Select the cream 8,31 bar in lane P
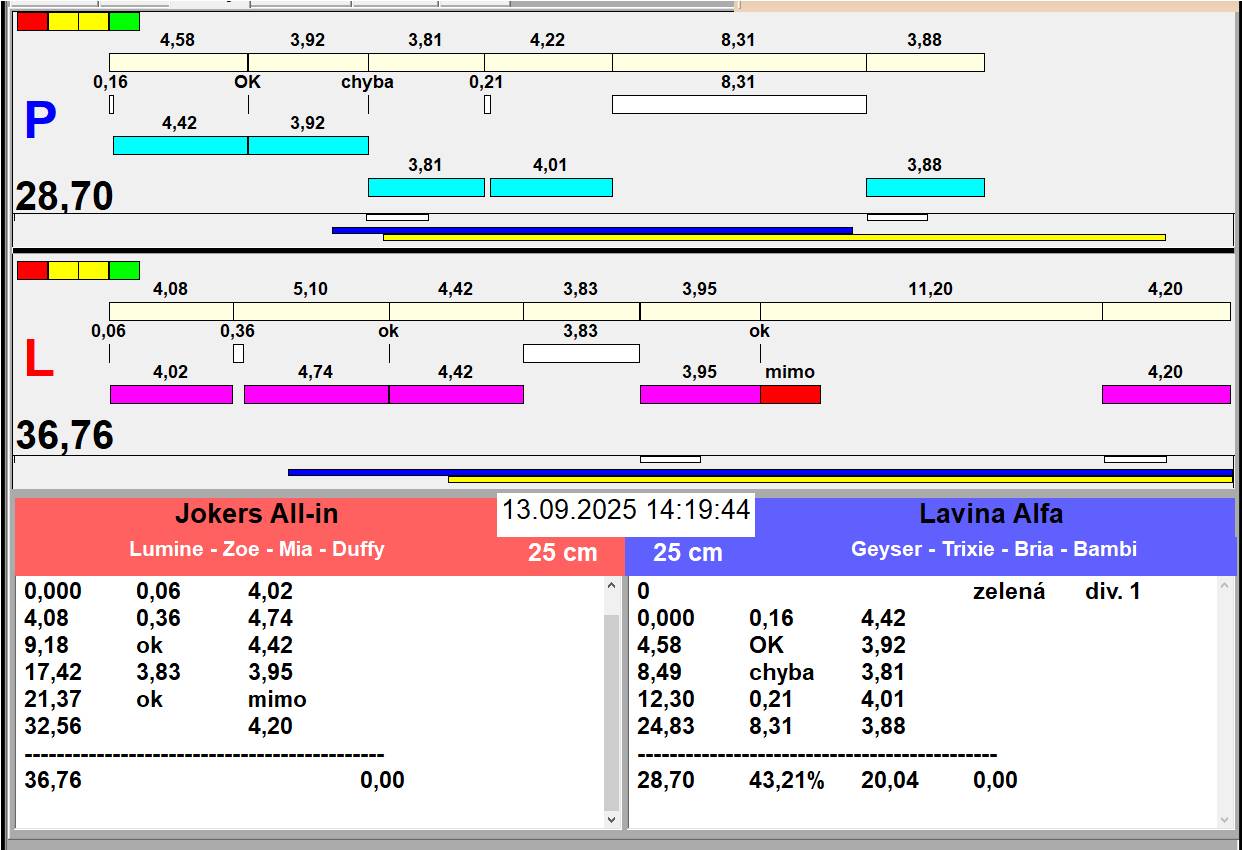 tap(739, 62)
